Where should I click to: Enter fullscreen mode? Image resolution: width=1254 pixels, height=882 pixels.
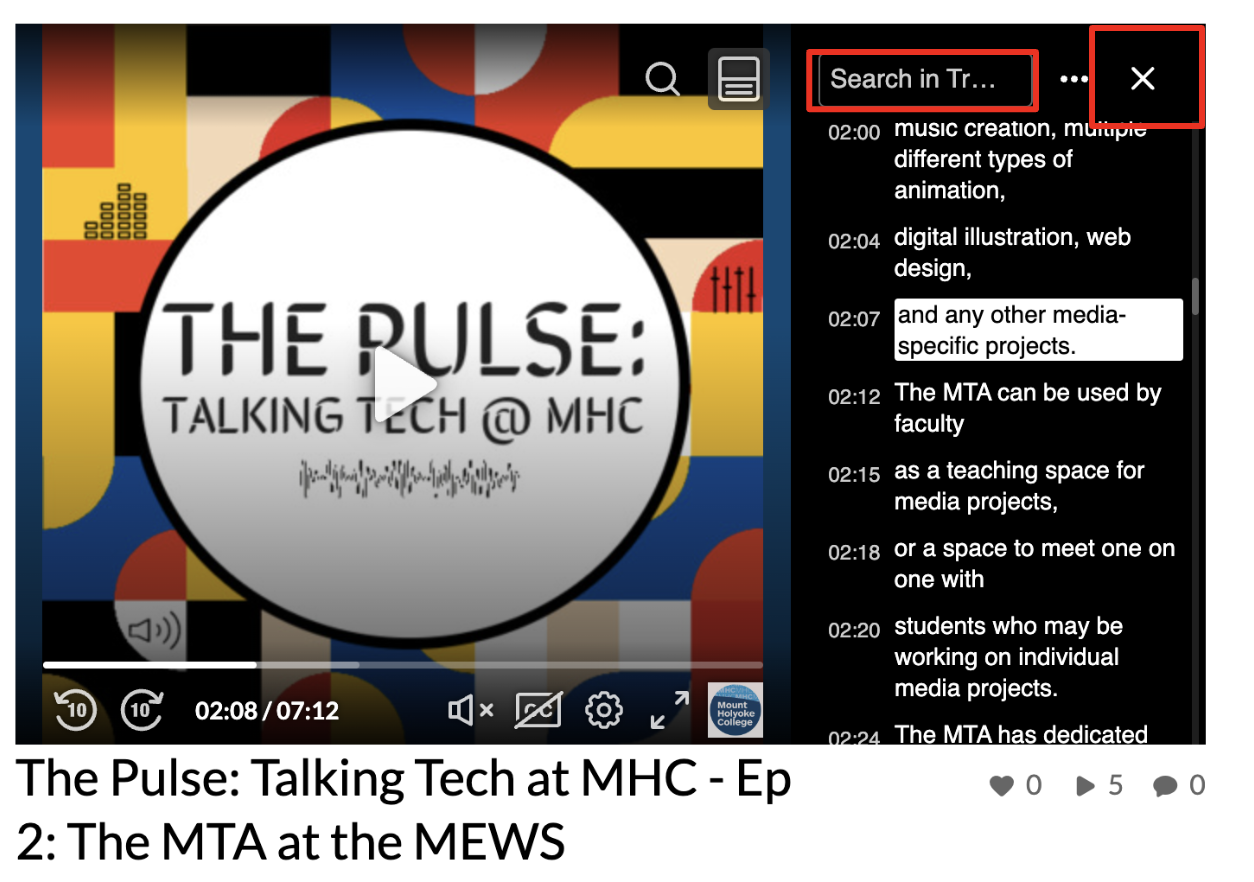point(669,711)
